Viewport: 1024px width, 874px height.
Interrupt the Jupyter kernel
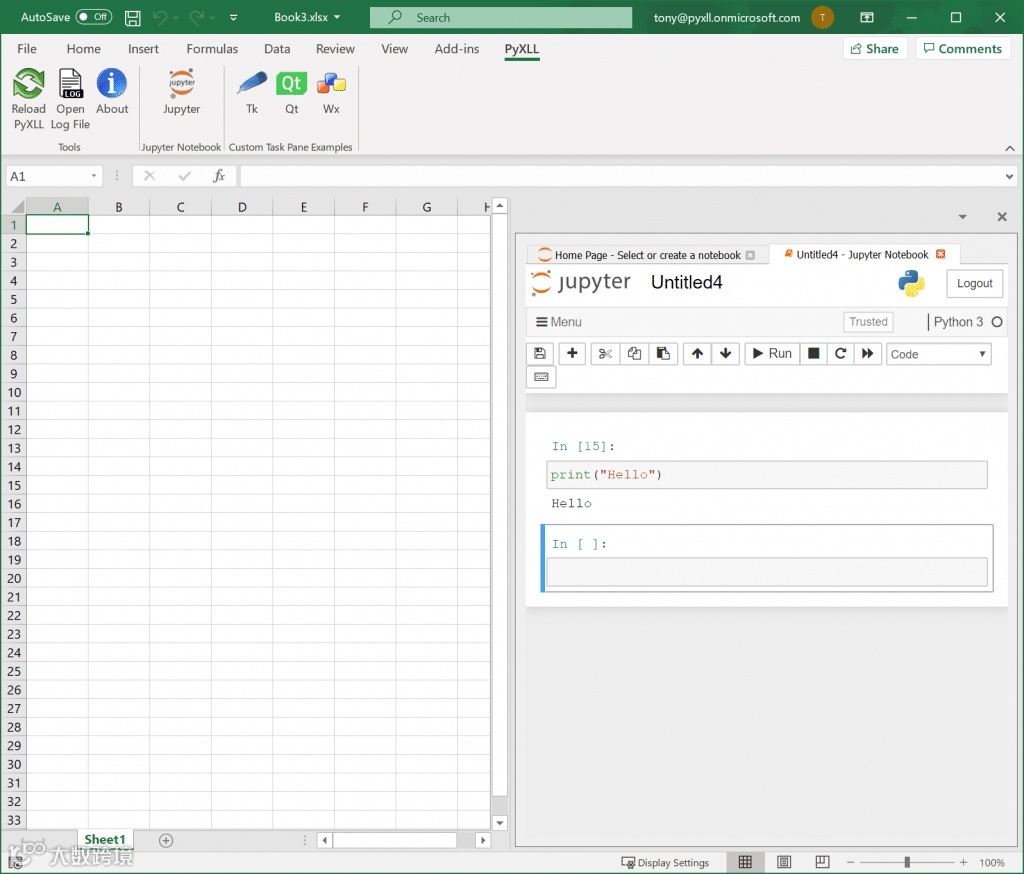[x=814, y=353]
